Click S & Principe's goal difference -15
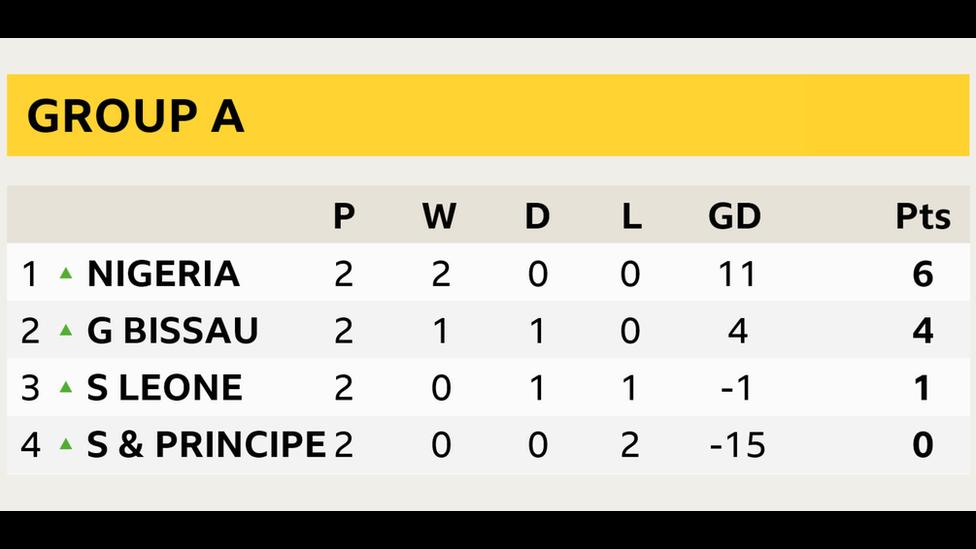Screen dimensions: 976x549 coord(737,444)
